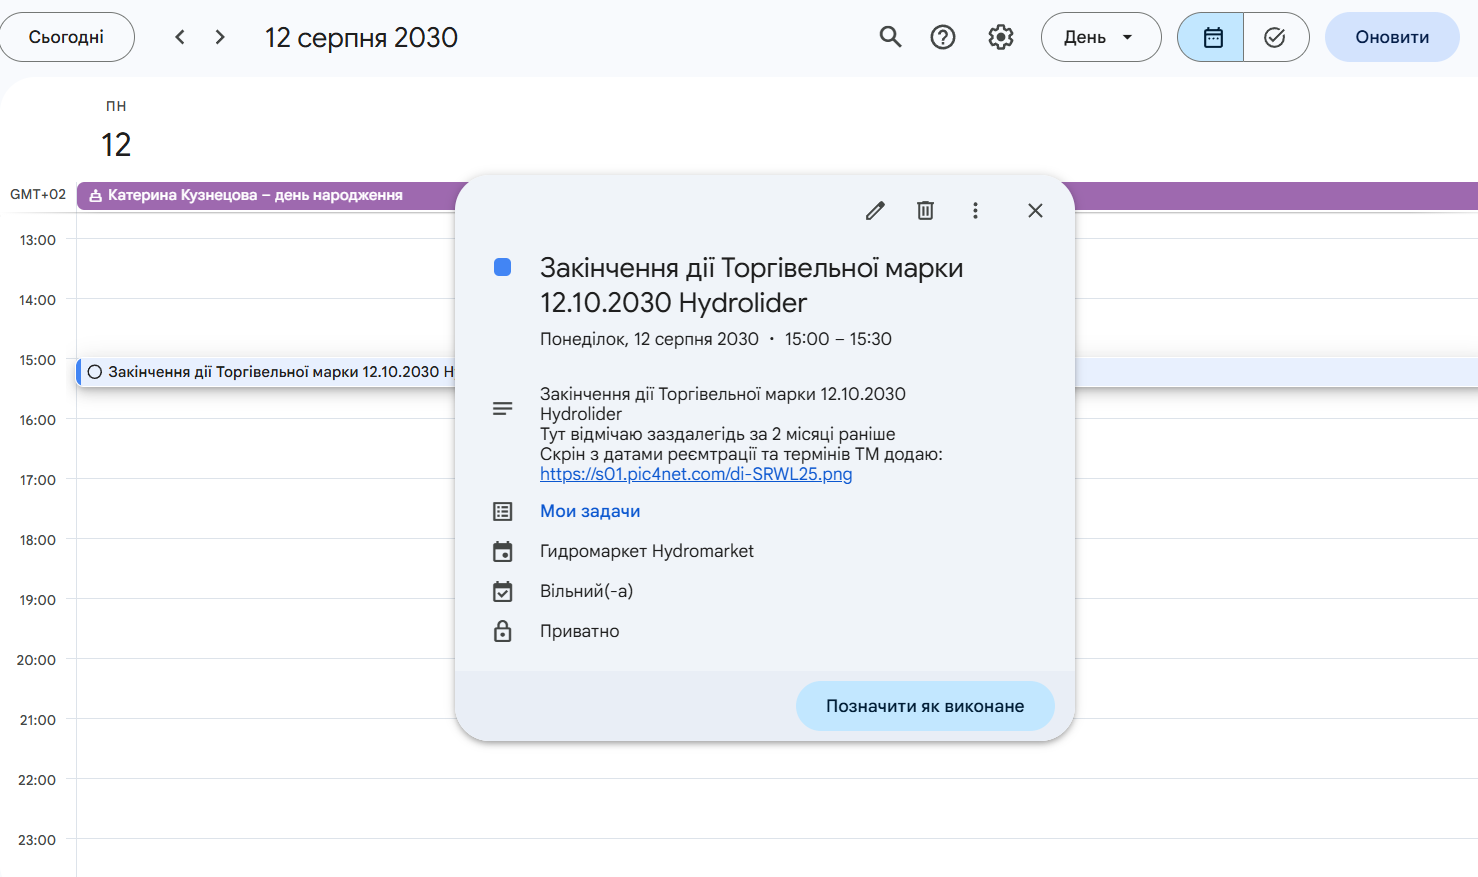The image size is (1478, 877).
Task: Delete the task with trash icon
Action: click(x=925, y=210)
